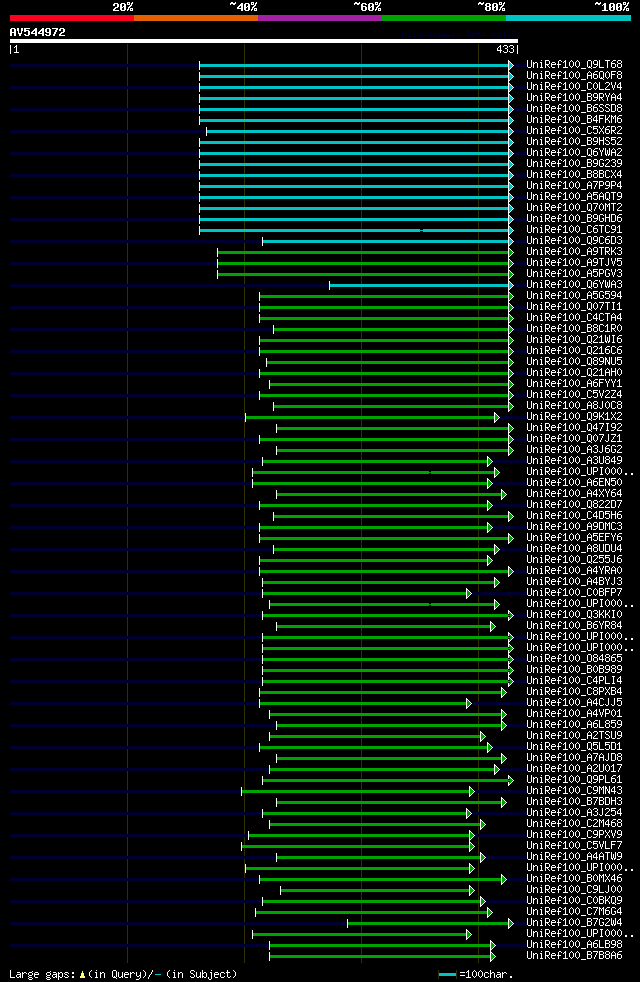Select the UniRef100_A4XY64 label
This screenshot has height=982, width=640.
coord(574,494)
